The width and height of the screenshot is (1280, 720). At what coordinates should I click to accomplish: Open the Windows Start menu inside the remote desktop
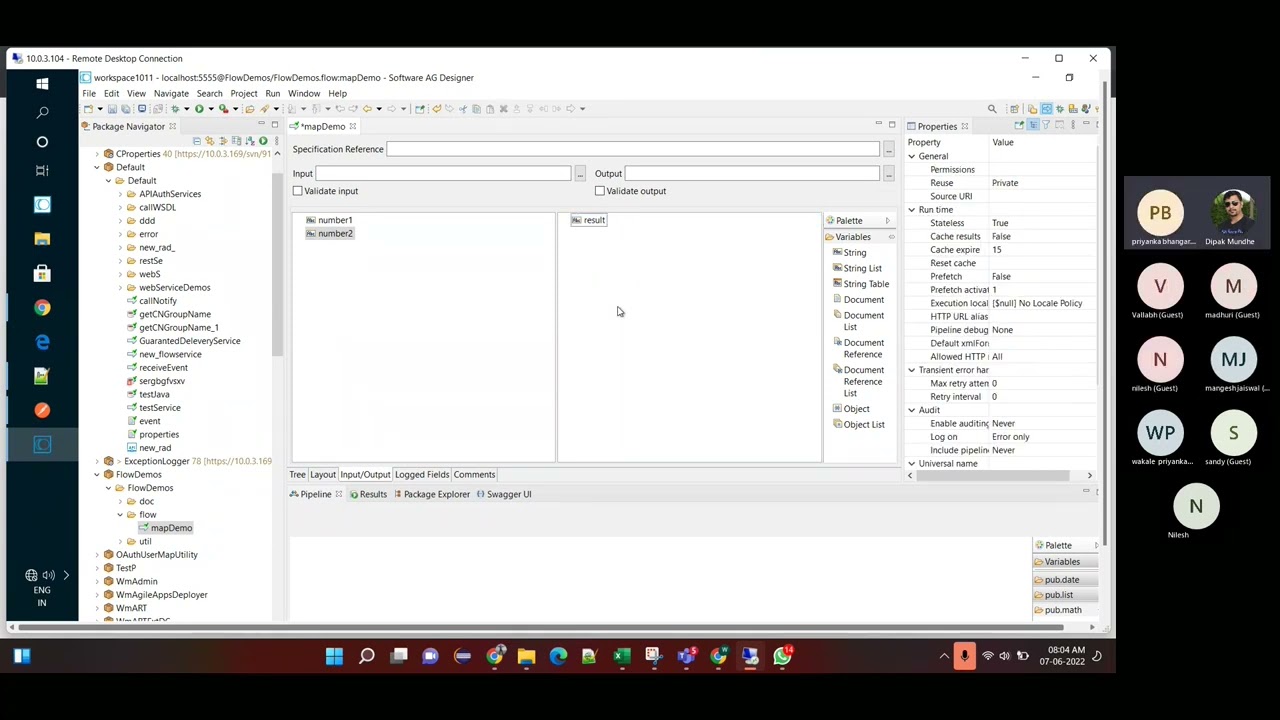[x=42, y=84]
